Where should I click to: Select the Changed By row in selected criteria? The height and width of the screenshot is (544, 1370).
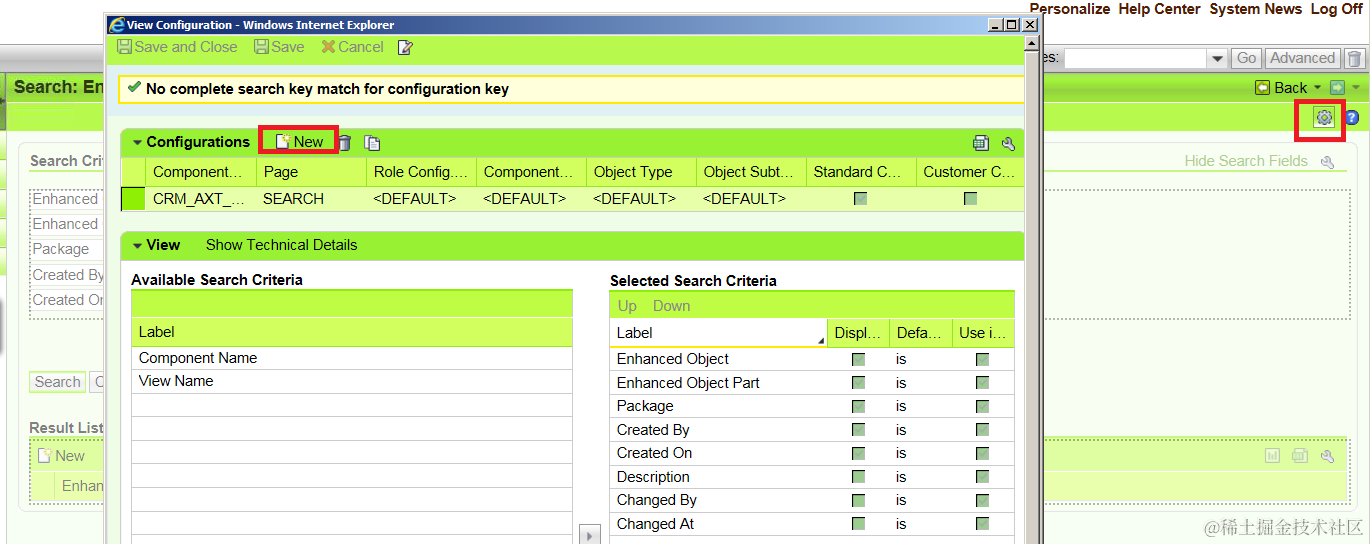[812, 500]
